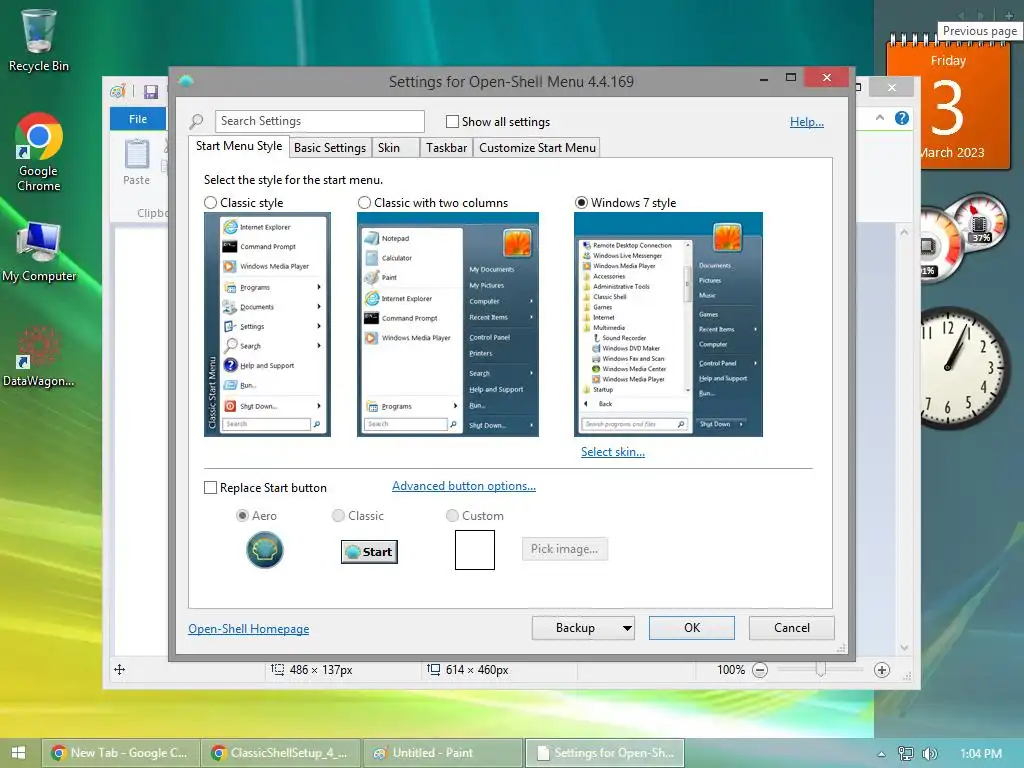Image resolution: width=1024 pixels, height=768 pixels.
Task: Click the Paint zoom out minus button
Action: [x=760, y=670]
